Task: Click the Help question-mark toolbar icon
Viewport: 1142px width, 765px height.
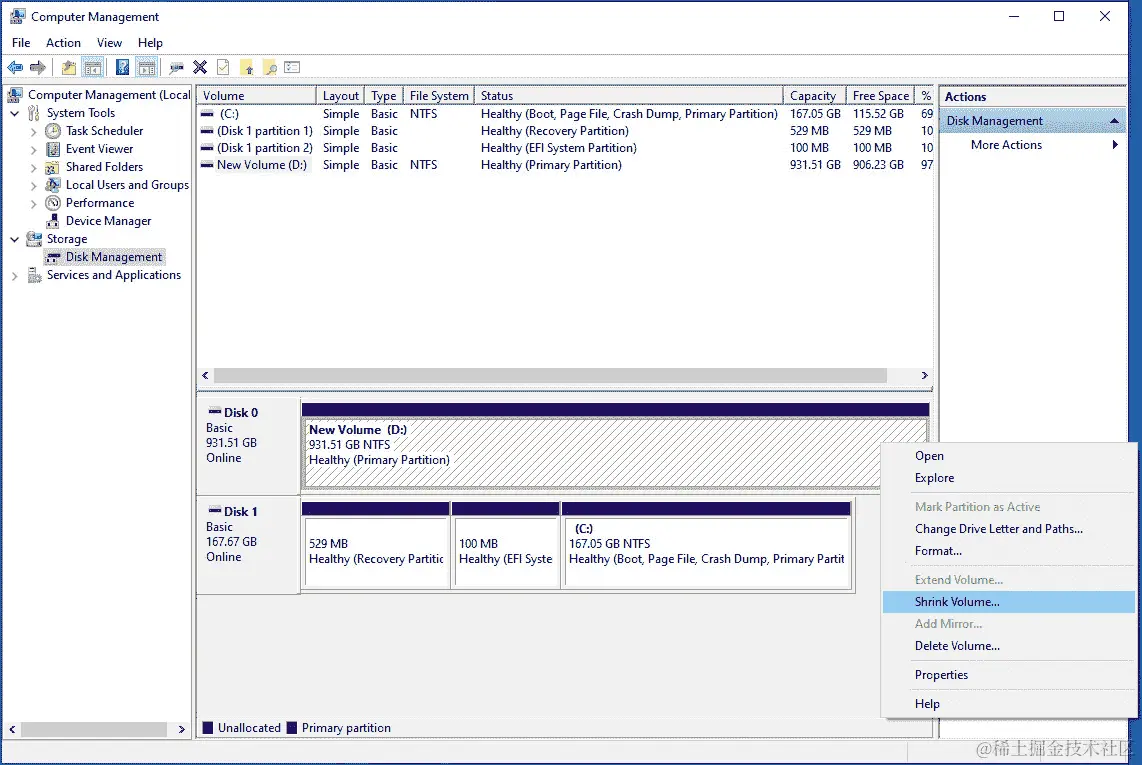Action: pos(122,68)
